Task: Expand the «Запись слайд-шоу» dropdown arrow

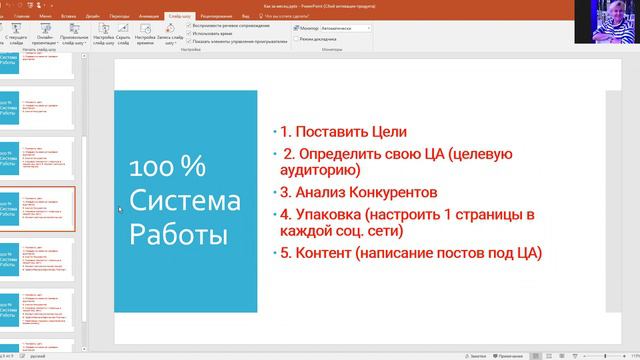Action: pyautogui.click(x=176, y=43)
